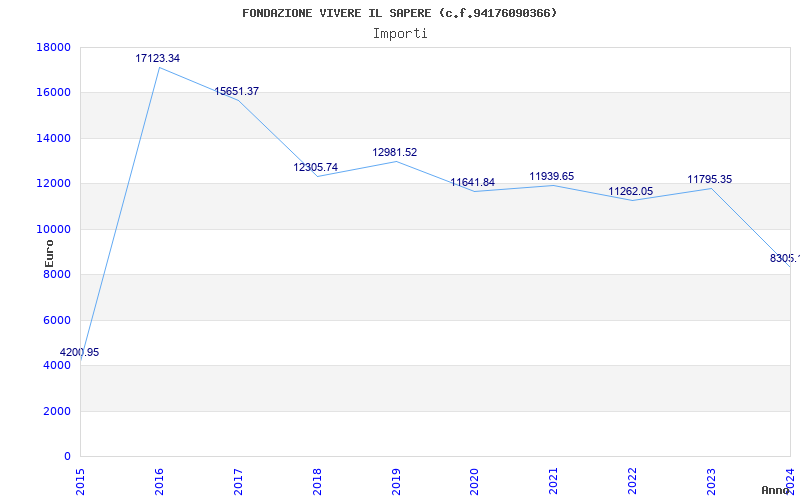Select the 11939.65 value for 2021

coord(552,177)
